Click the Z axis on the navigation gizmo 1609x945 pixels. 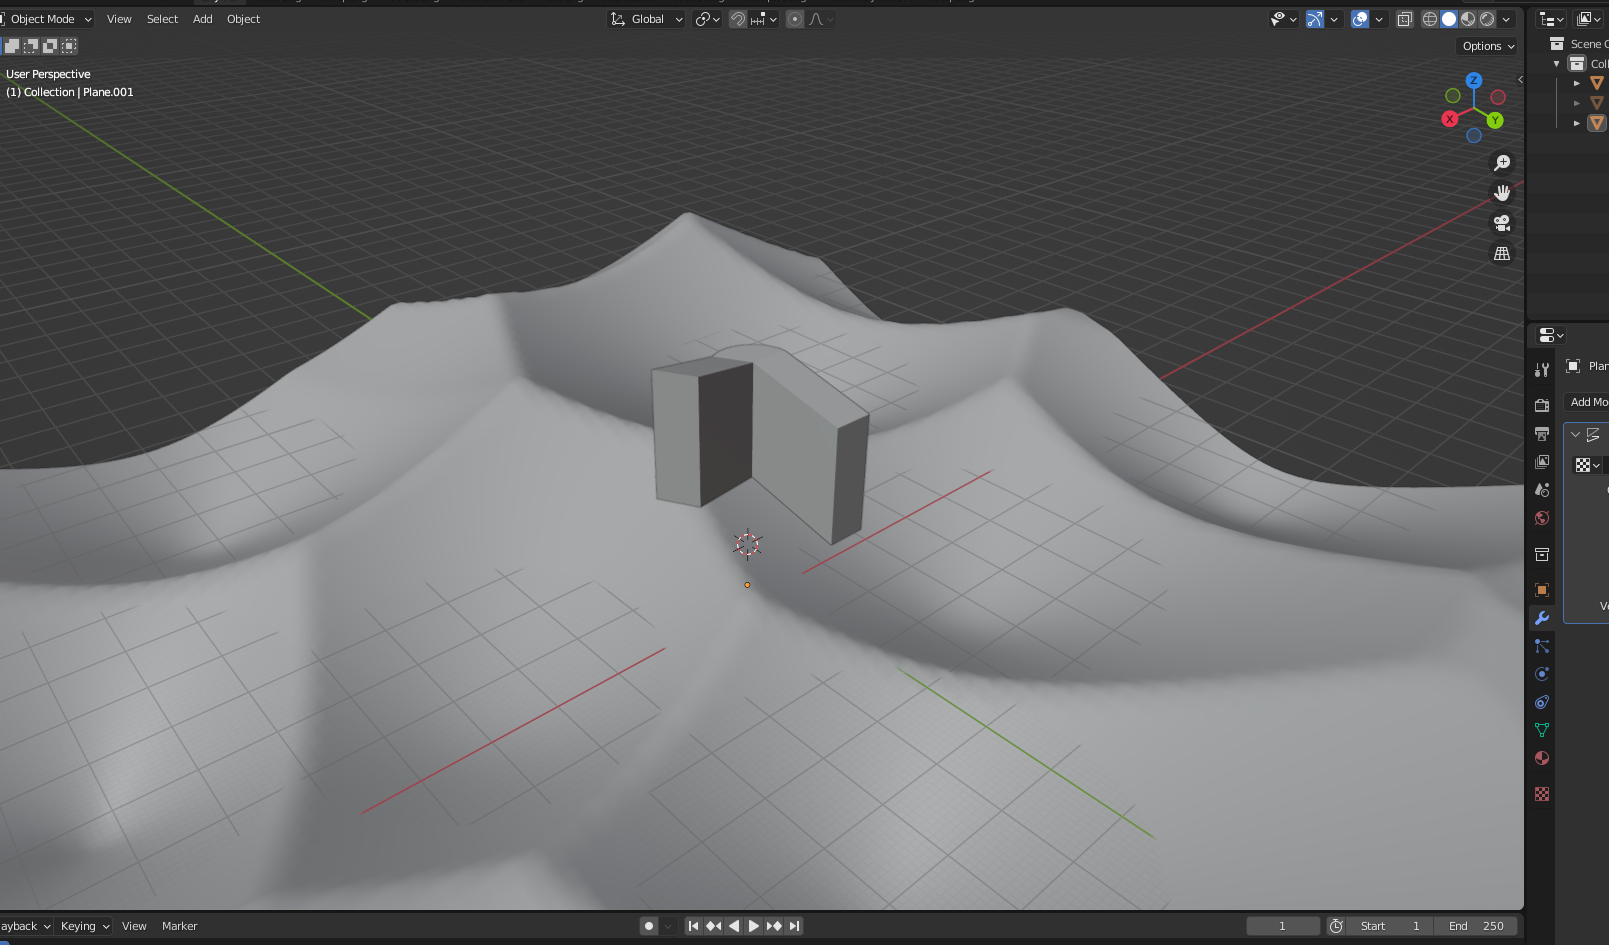[x=1474, y=80]
